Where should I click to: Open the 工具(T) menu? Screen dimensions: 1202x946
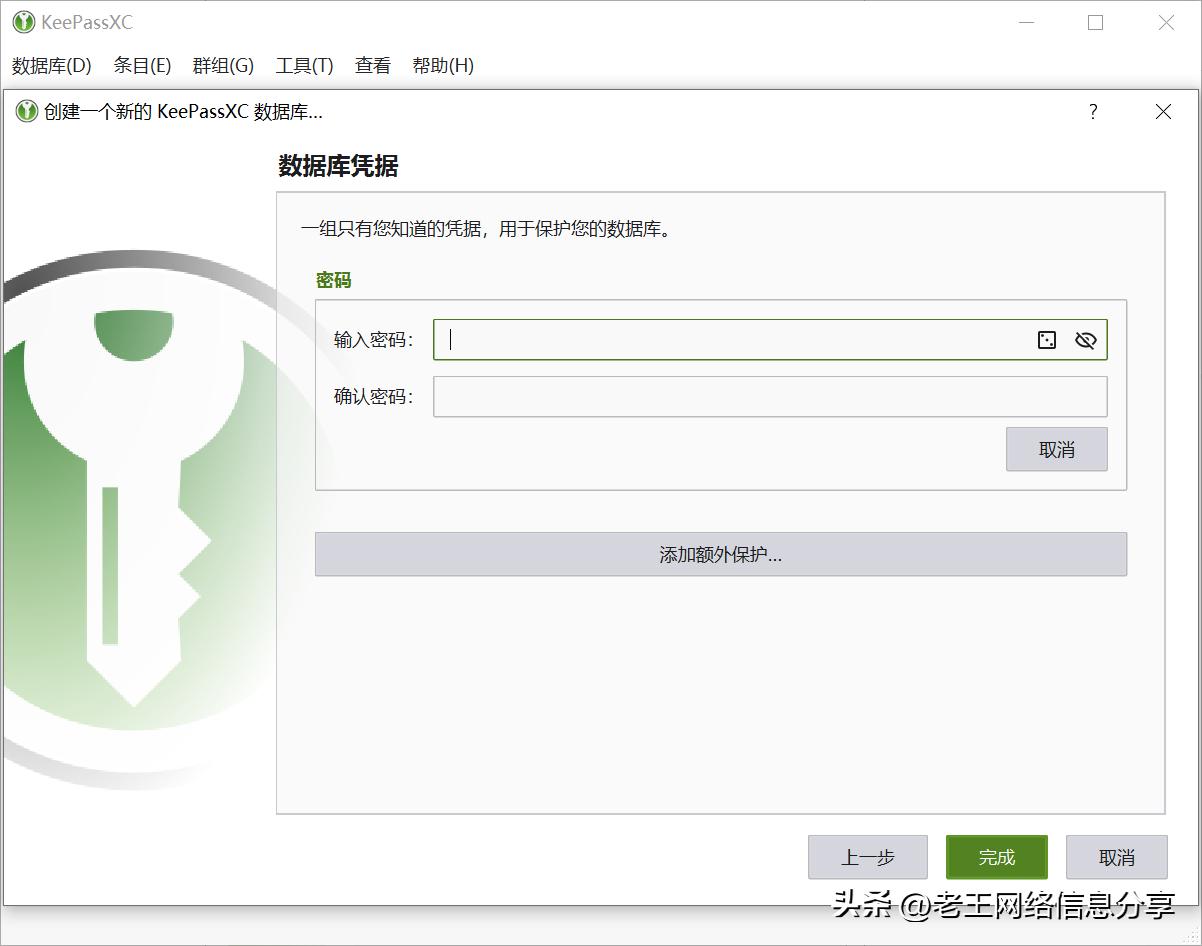(303, 66)
